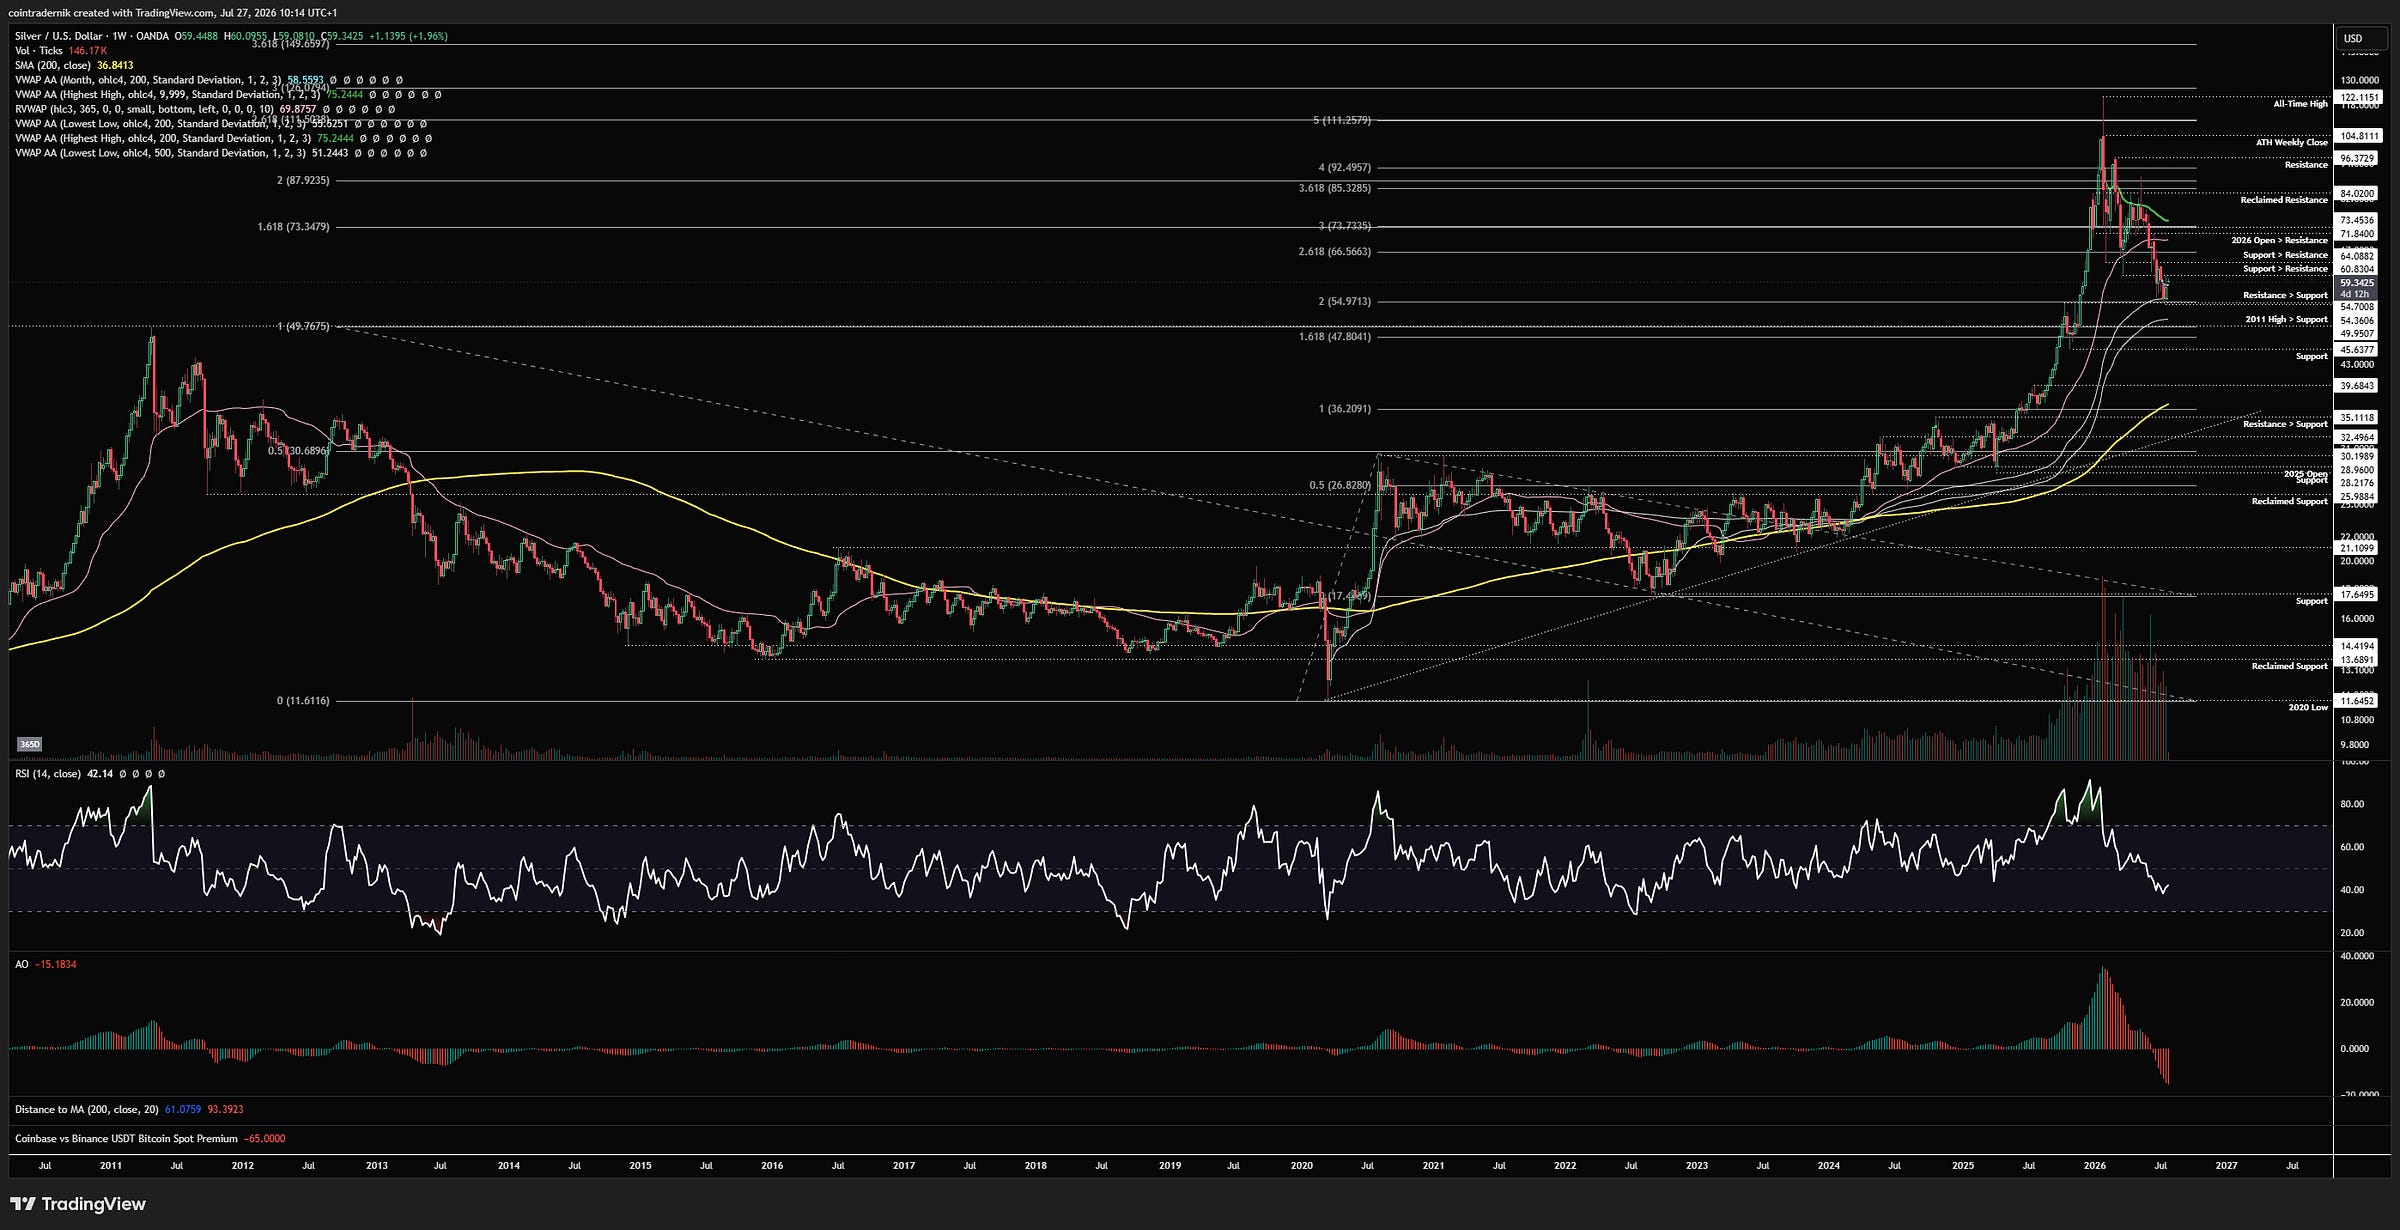
Task: Select the ATH Weekly Close annotation
Action: [2292, 142]
